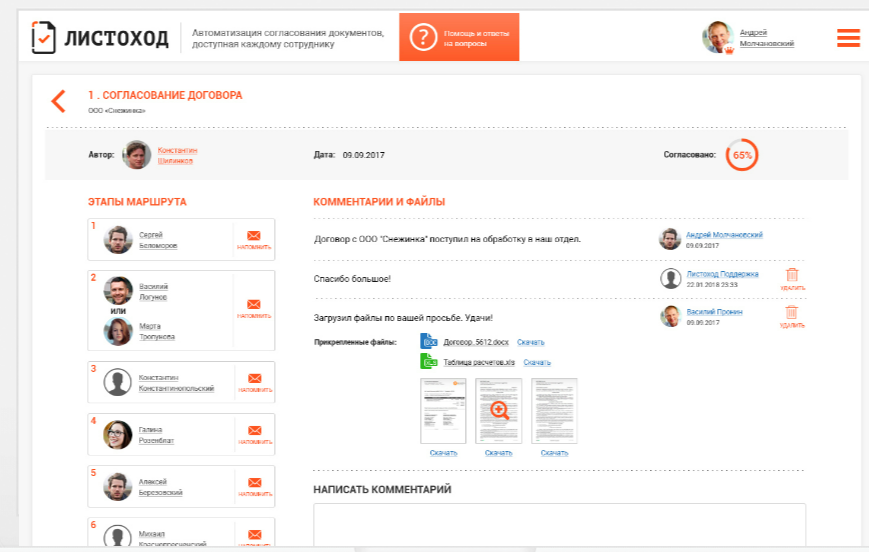Click the ООО «Снежинка» subtitle

(116, 111)
